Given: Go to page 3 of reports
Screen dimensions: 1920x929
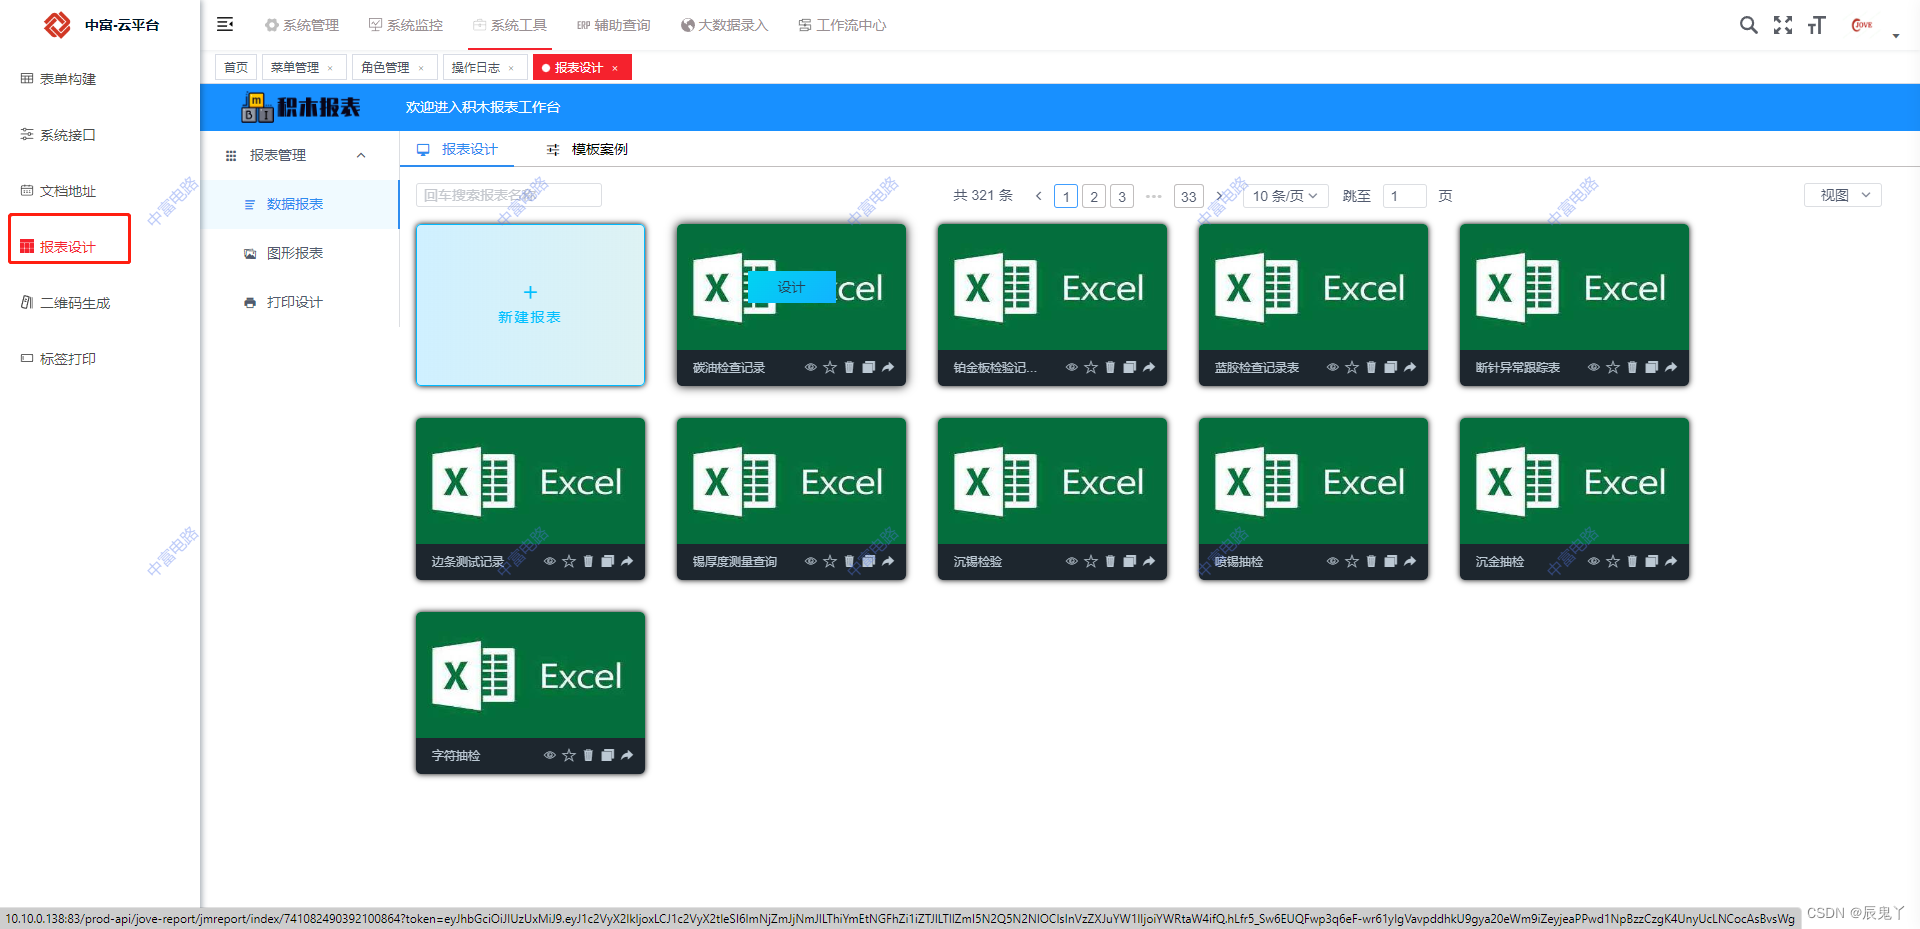Looking at the screenshot, I should [1122, 196].
